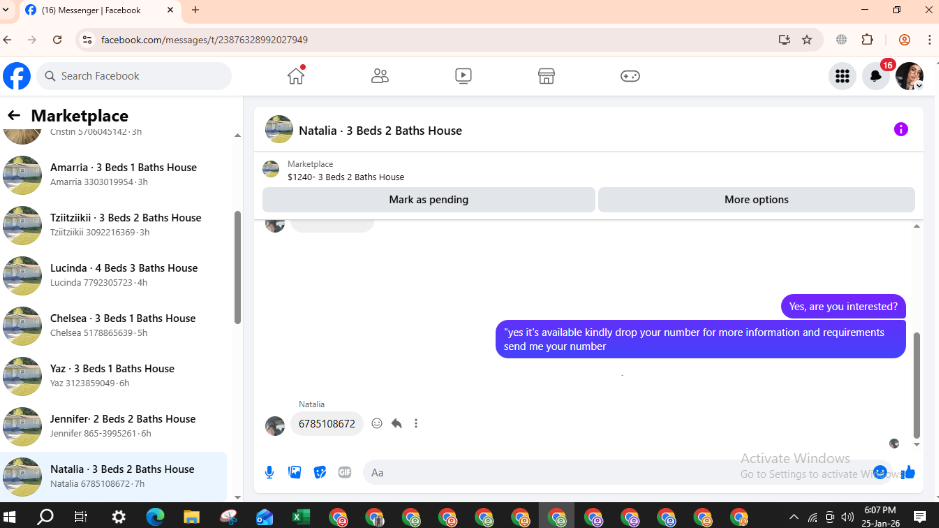Image resolution: width=939 pixels, height=528 pixels.
Task: Open Jennifer 2 Beds 2 Baths conversation
Action: click(114, 426)
